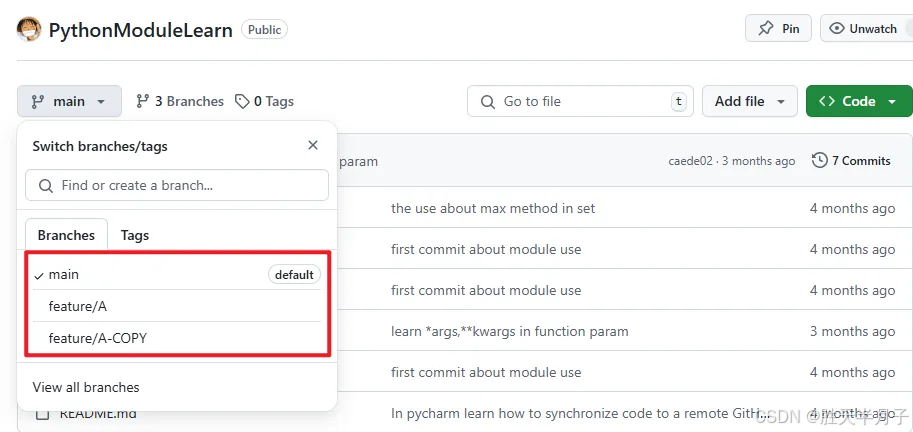The width and height of the screenshot is (913, 432).
Task: Switch to the Tags tab
Action: point(135,235)
